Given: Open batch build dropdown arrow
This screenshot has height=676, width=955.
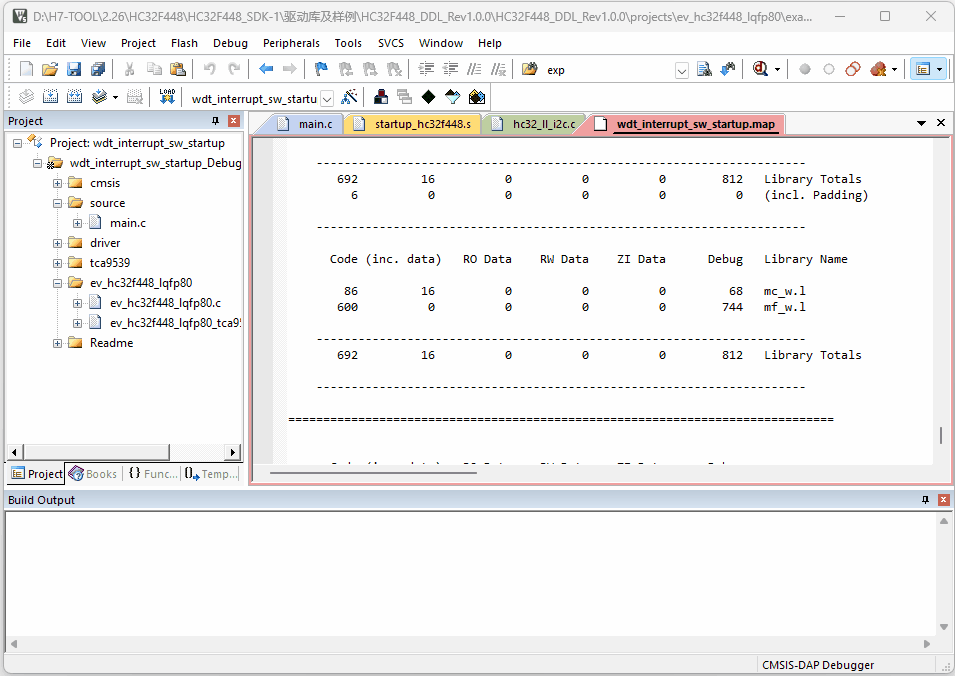Looking at the screenshot, I should tap(115, 97).
